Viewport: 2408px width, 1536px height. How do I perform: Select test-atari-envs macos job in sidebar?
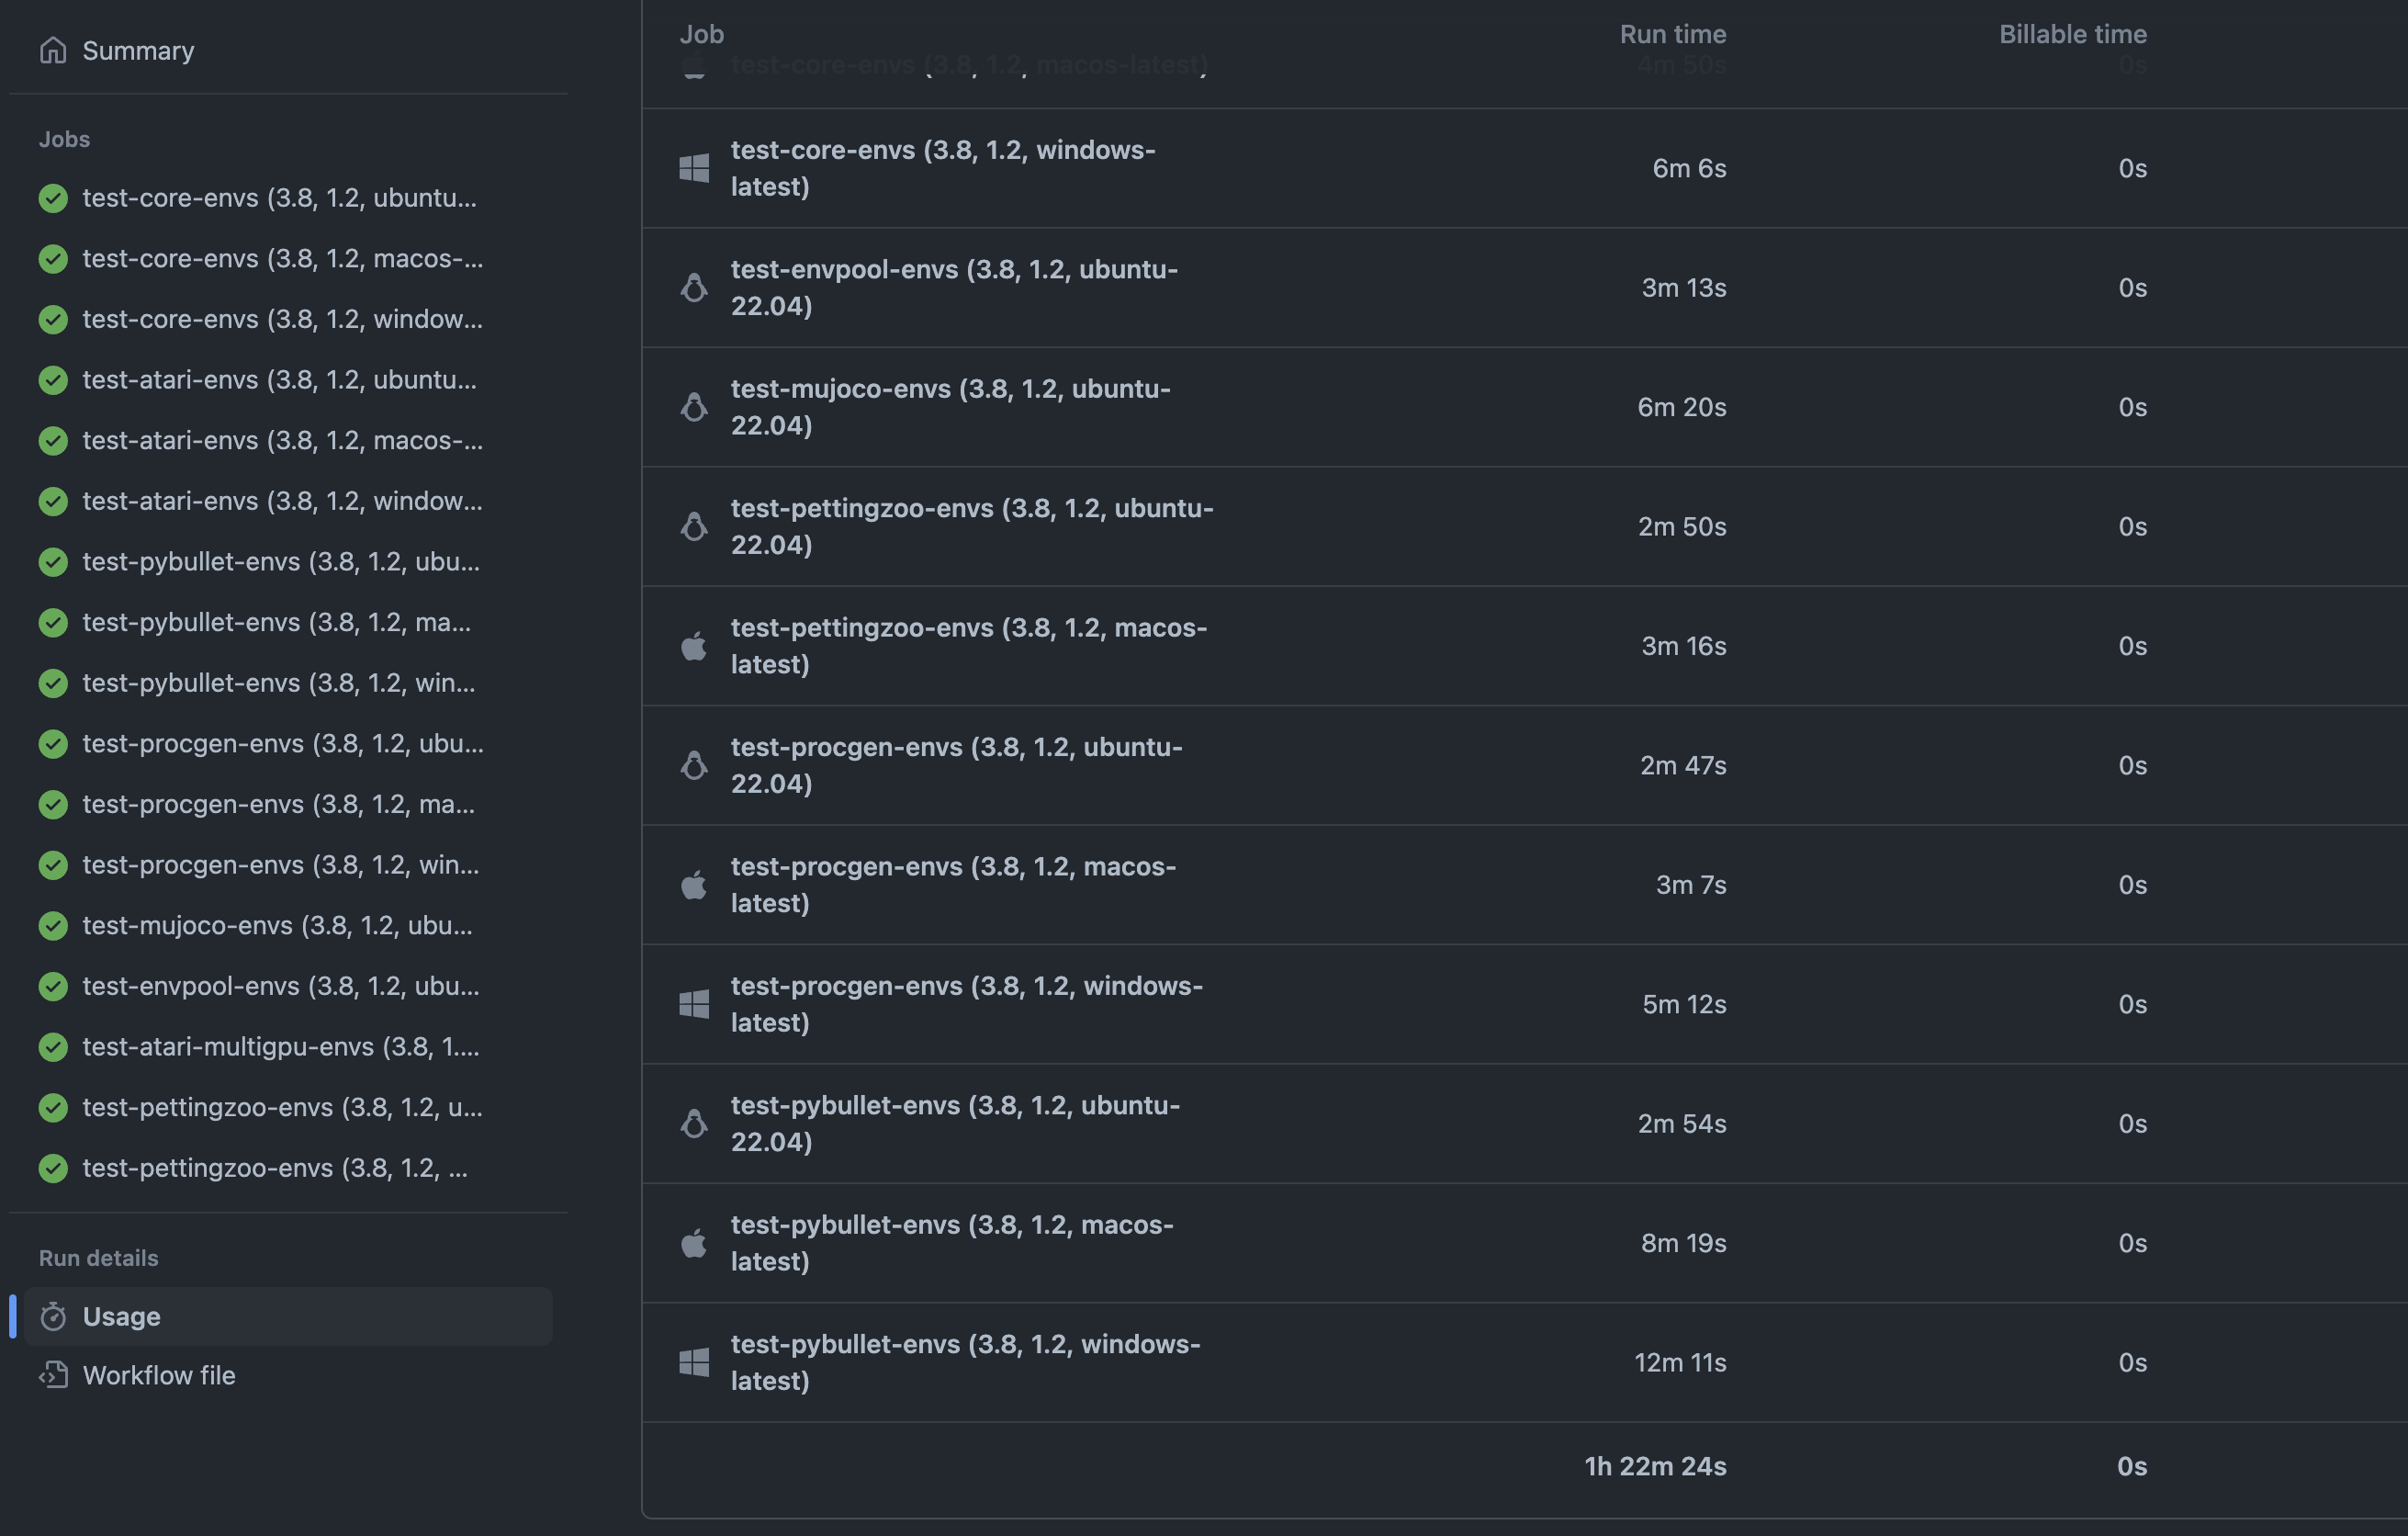pyautogui.click(x=282, y=441)
